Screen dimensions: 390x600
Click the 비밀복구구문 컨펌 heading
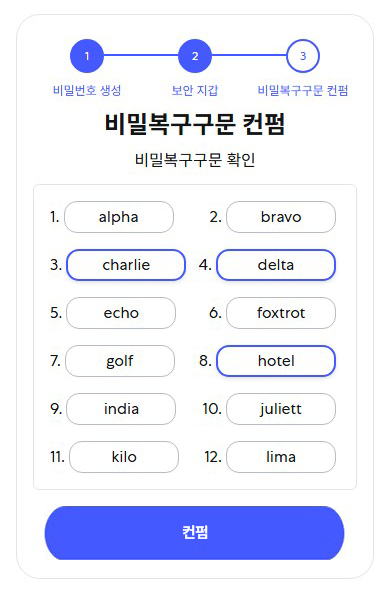tap(195, 124)
